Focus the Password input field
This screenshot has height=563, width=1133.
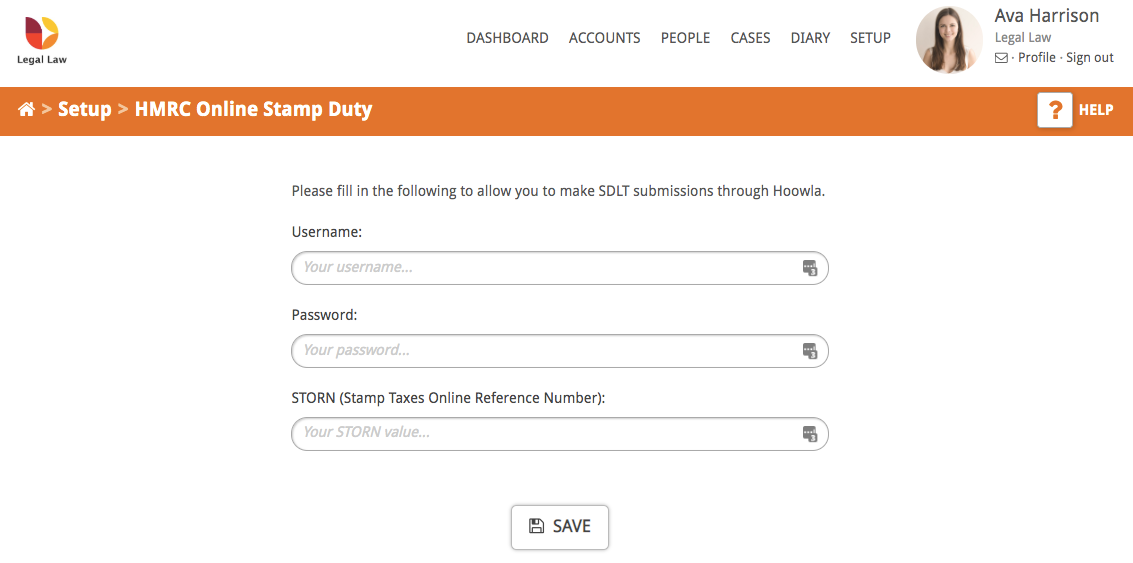(x=560, y=351)
